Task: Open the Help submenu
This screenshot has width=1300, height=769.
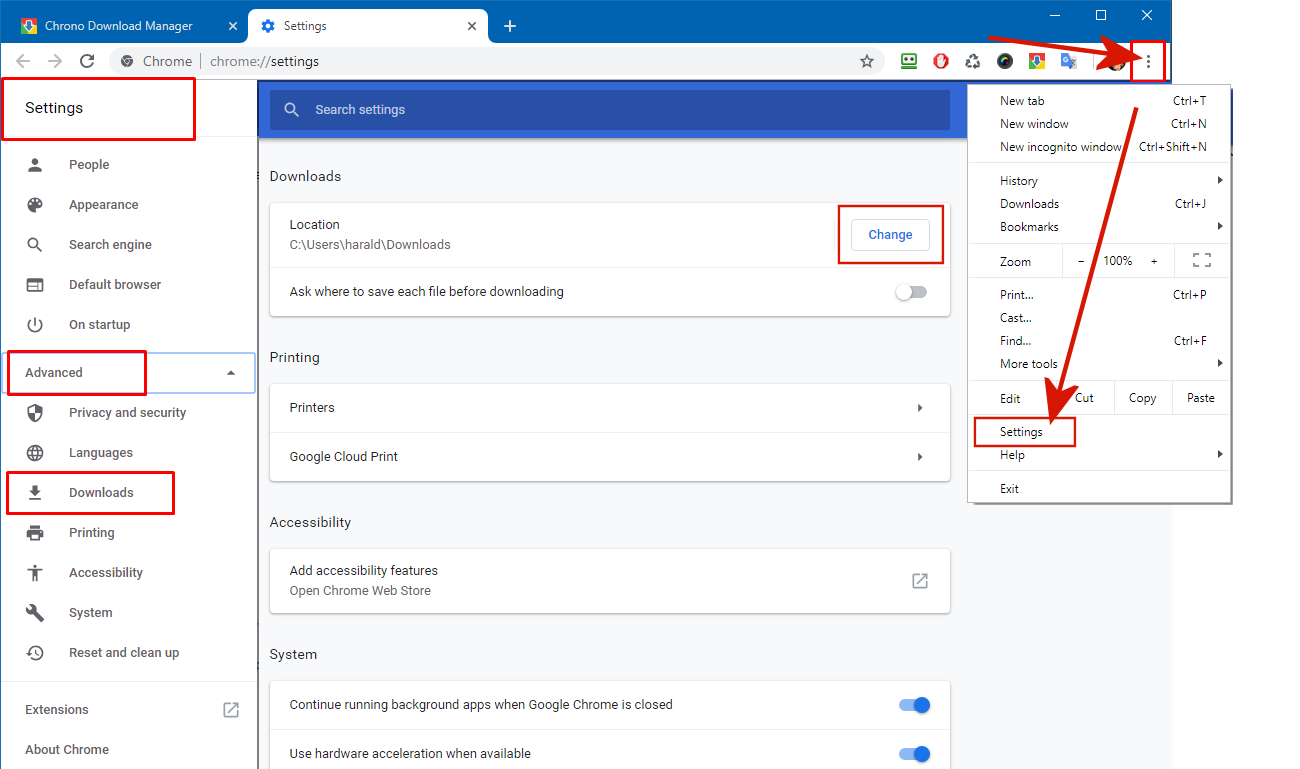Action: pos(1099,455)
